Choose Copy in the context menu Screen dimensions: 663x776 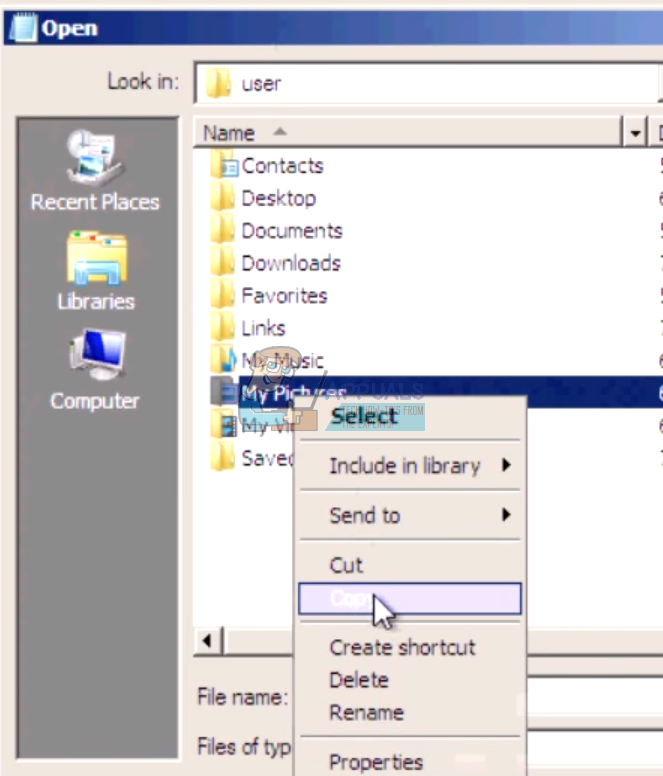[x=410, y=598]
